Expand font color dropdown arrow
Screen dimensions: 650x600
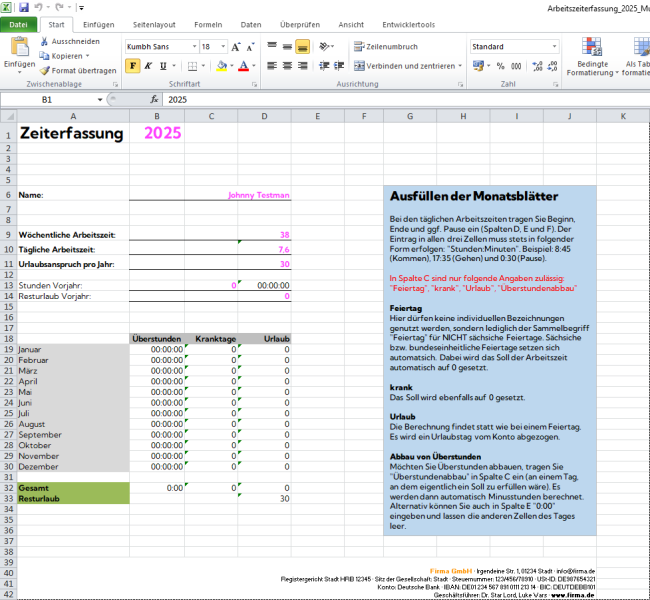(x=254, y=66)
